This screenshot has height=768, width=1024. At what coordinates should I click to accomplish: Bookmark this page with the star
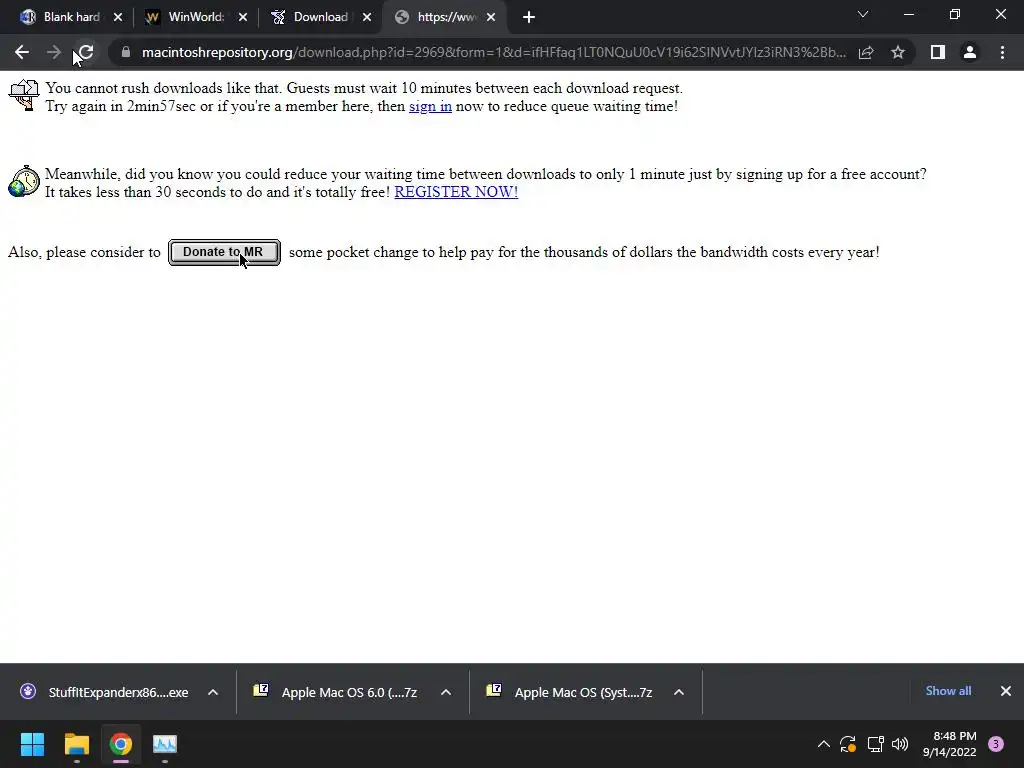(x=898, y=52)
